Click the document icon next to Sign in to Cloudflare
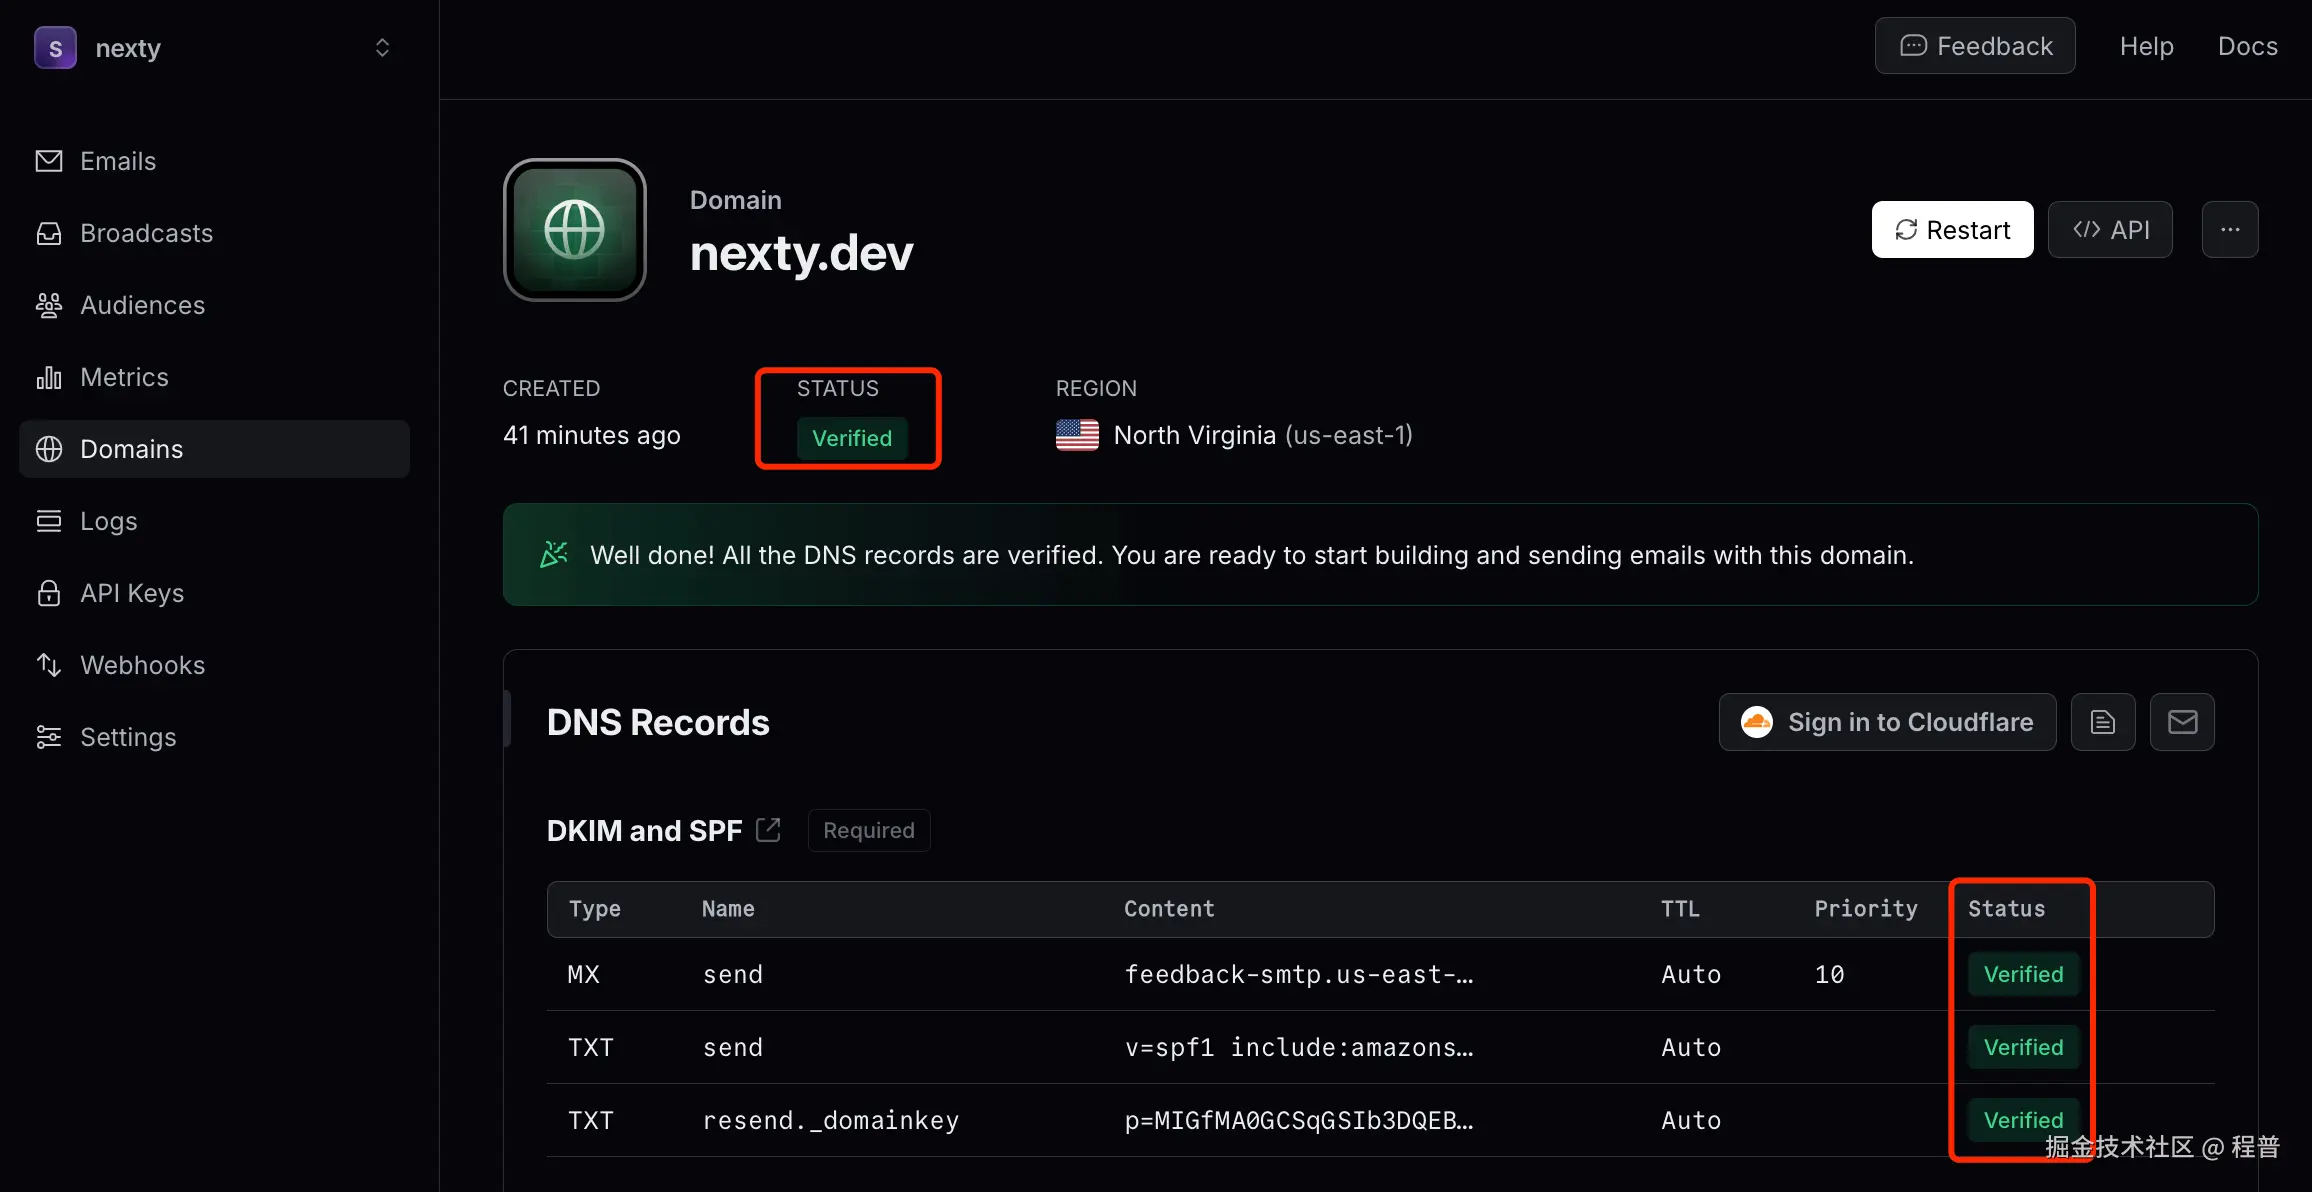 (2103, 721)
